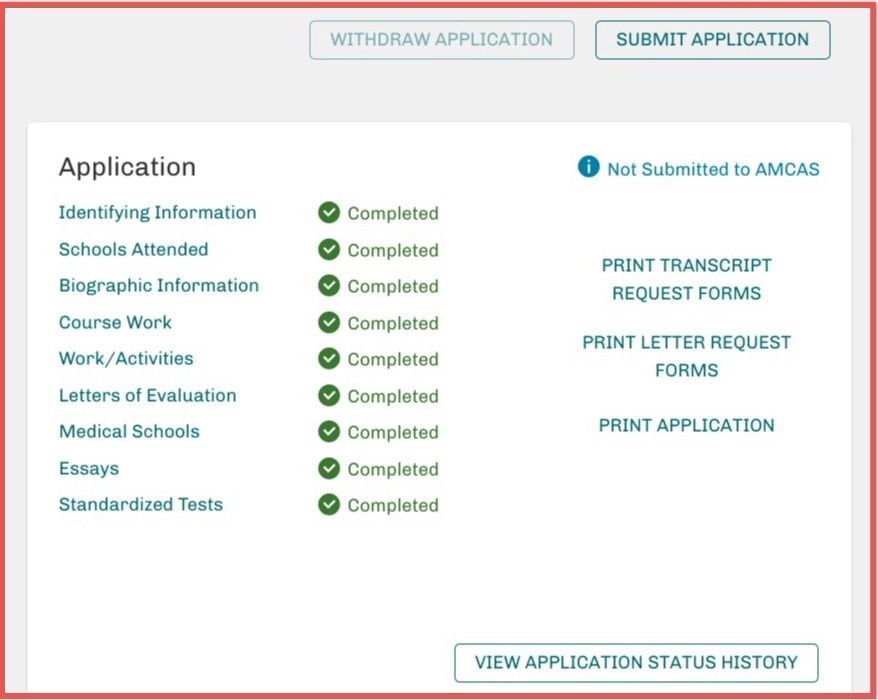Open View Application Status History

coord(636,662)
